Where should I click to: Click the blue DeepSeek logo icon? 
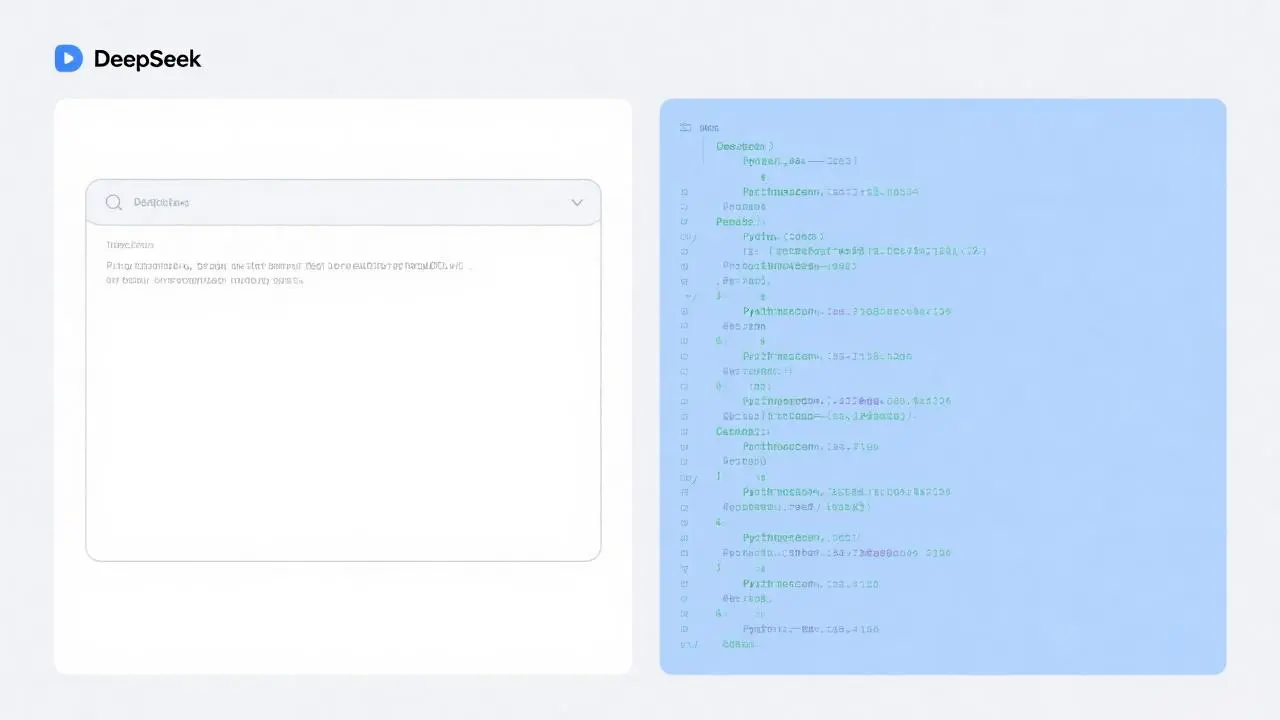(68, 59)
